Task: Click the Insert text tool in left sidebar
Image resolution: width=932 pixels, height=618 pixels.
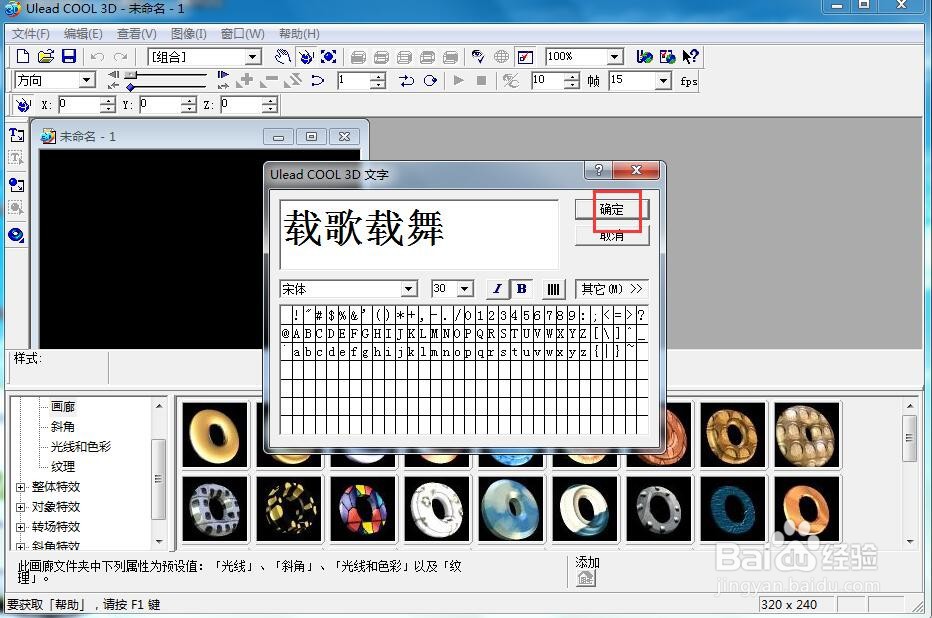Action: click(17, 135)
